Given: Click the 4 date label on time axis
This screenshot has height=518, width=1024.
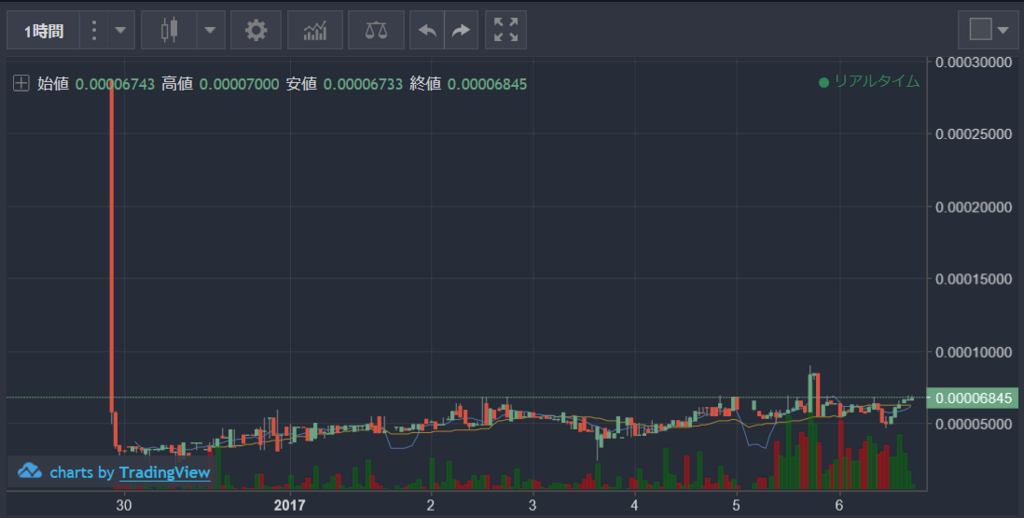Looking at the screenshot, I should point(634,505).
